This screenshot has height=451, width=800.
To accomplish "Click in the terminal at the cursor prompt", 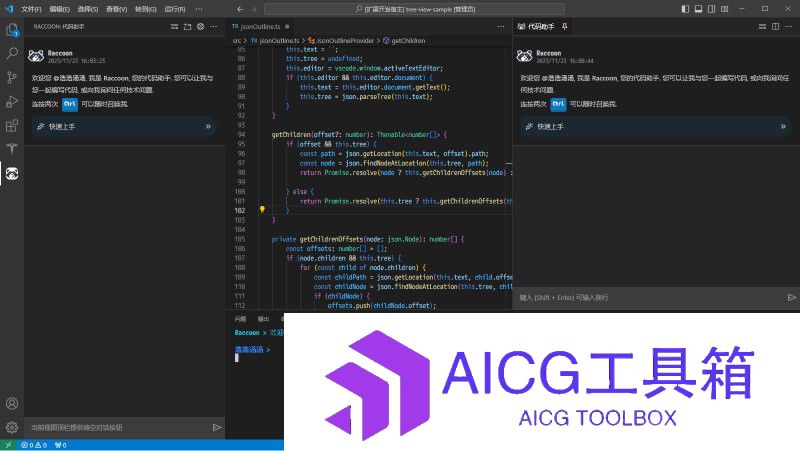I will point(237,358).
